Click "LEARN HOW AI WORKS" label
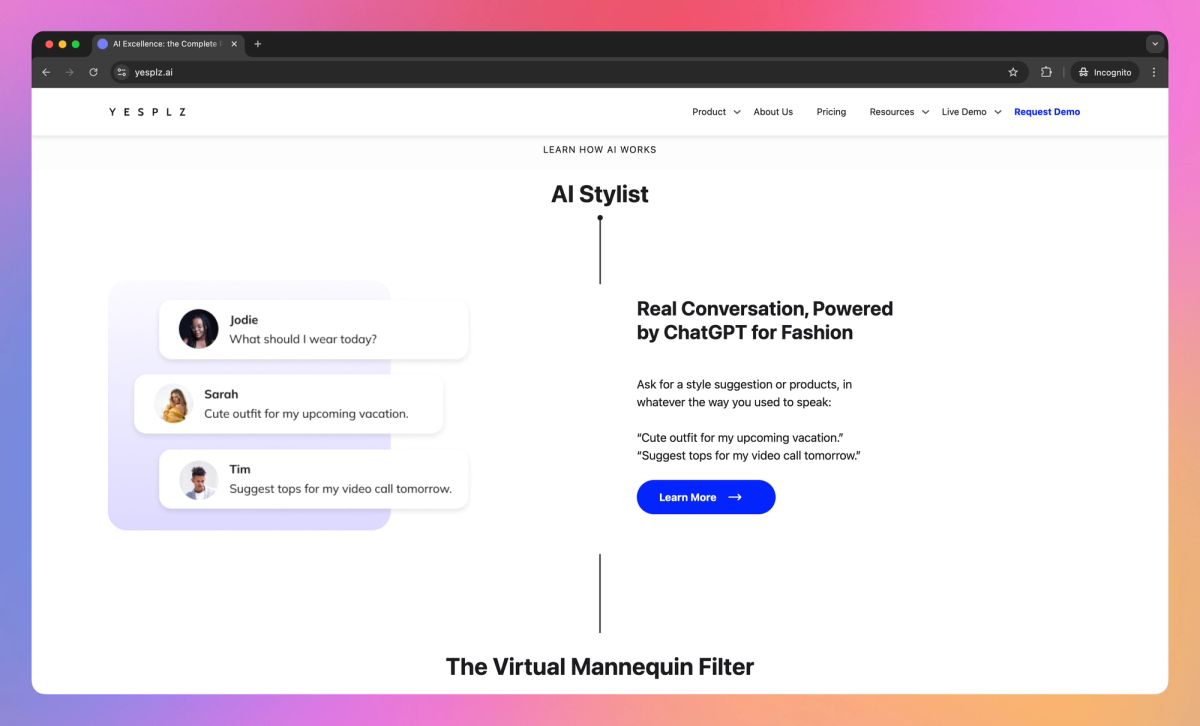Viewport: 1200px width, 726px height. pyautogui.click(x=600, y=150)
